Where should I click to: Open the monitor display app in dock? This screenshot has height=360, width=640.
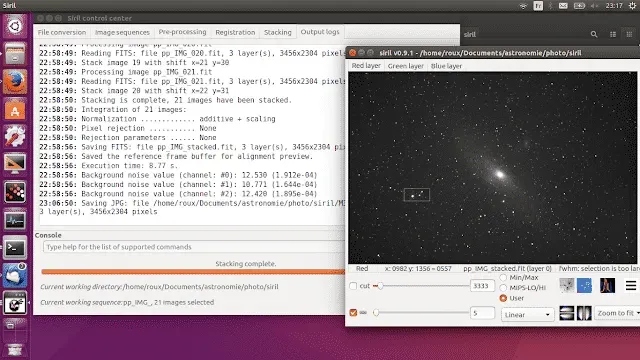(x=15, y=164)
